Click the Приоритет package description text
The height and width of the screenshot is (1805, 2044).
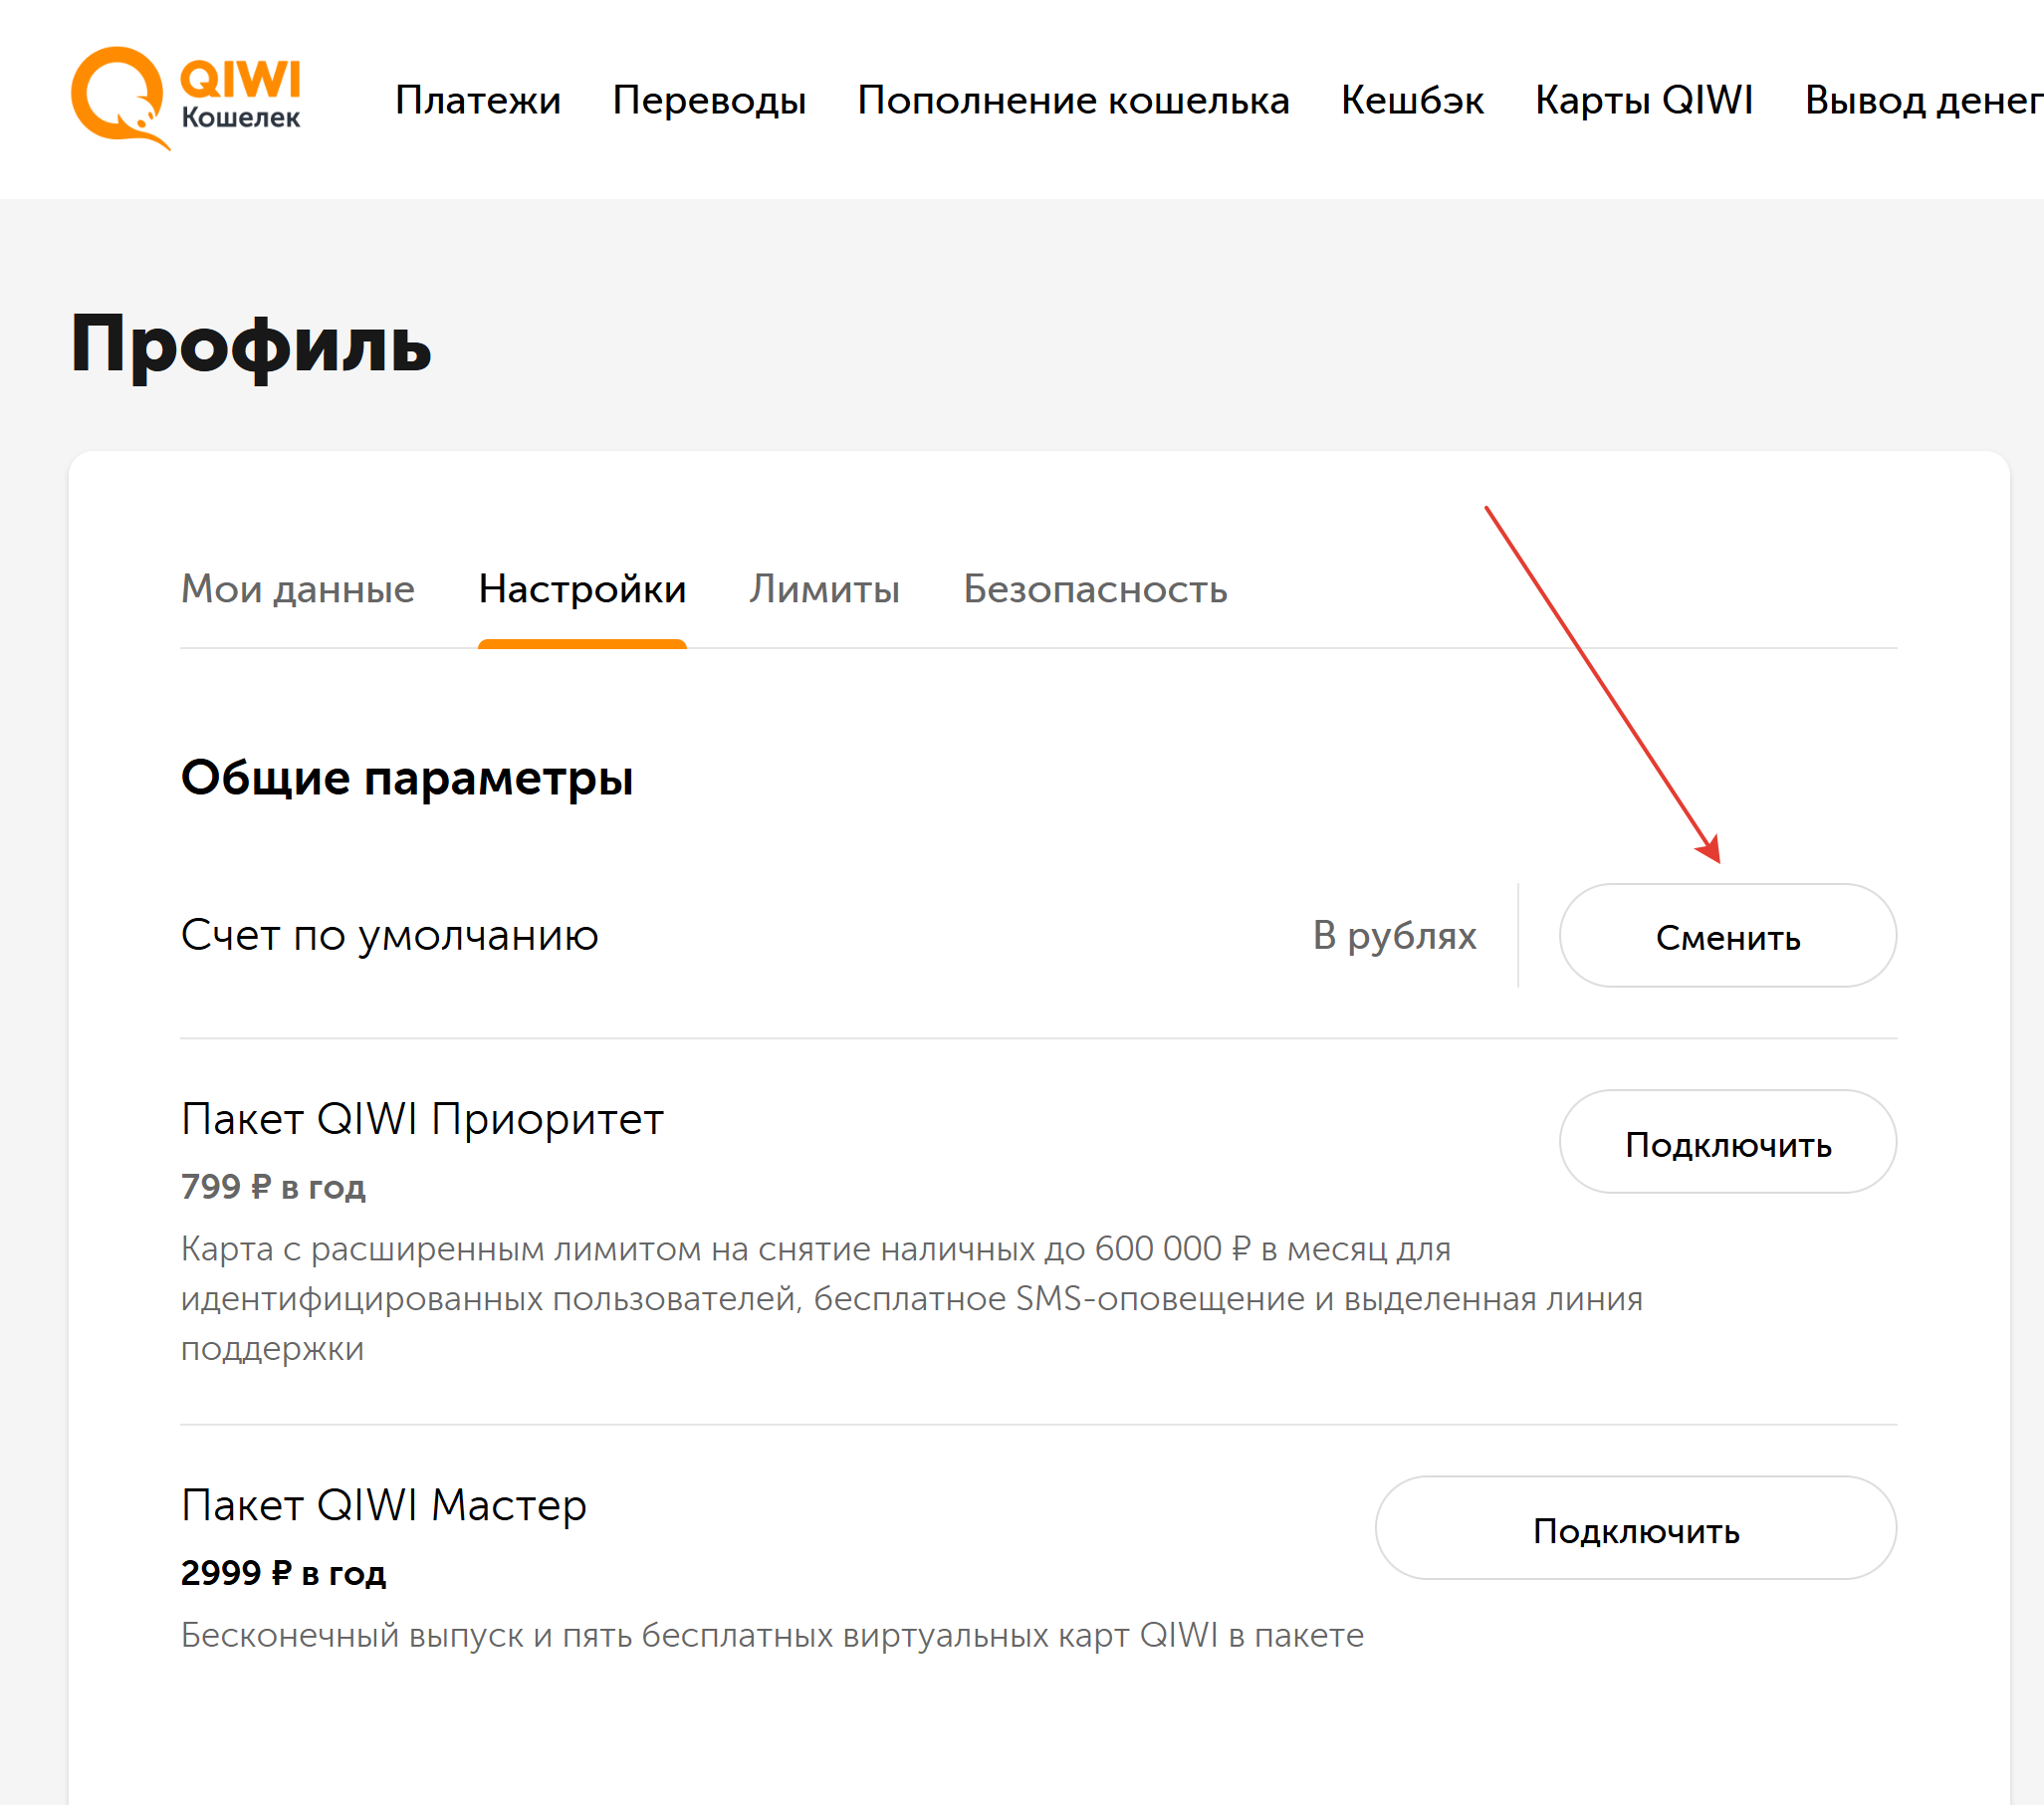[x=912, y=1299]
